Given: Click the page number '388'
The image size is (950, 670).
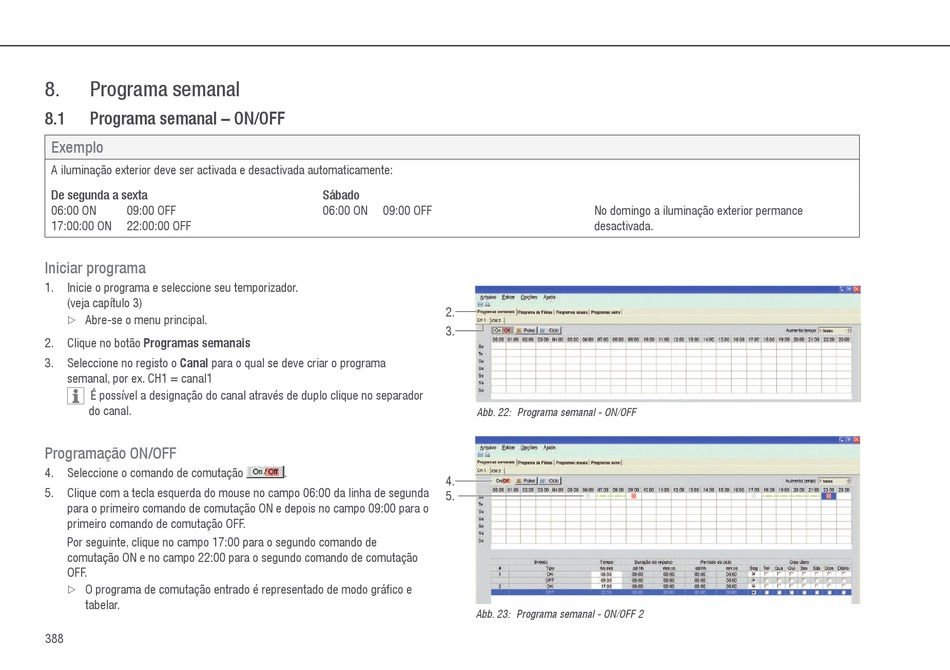Looking at the screenshot, I should click(x=54, y=638).
